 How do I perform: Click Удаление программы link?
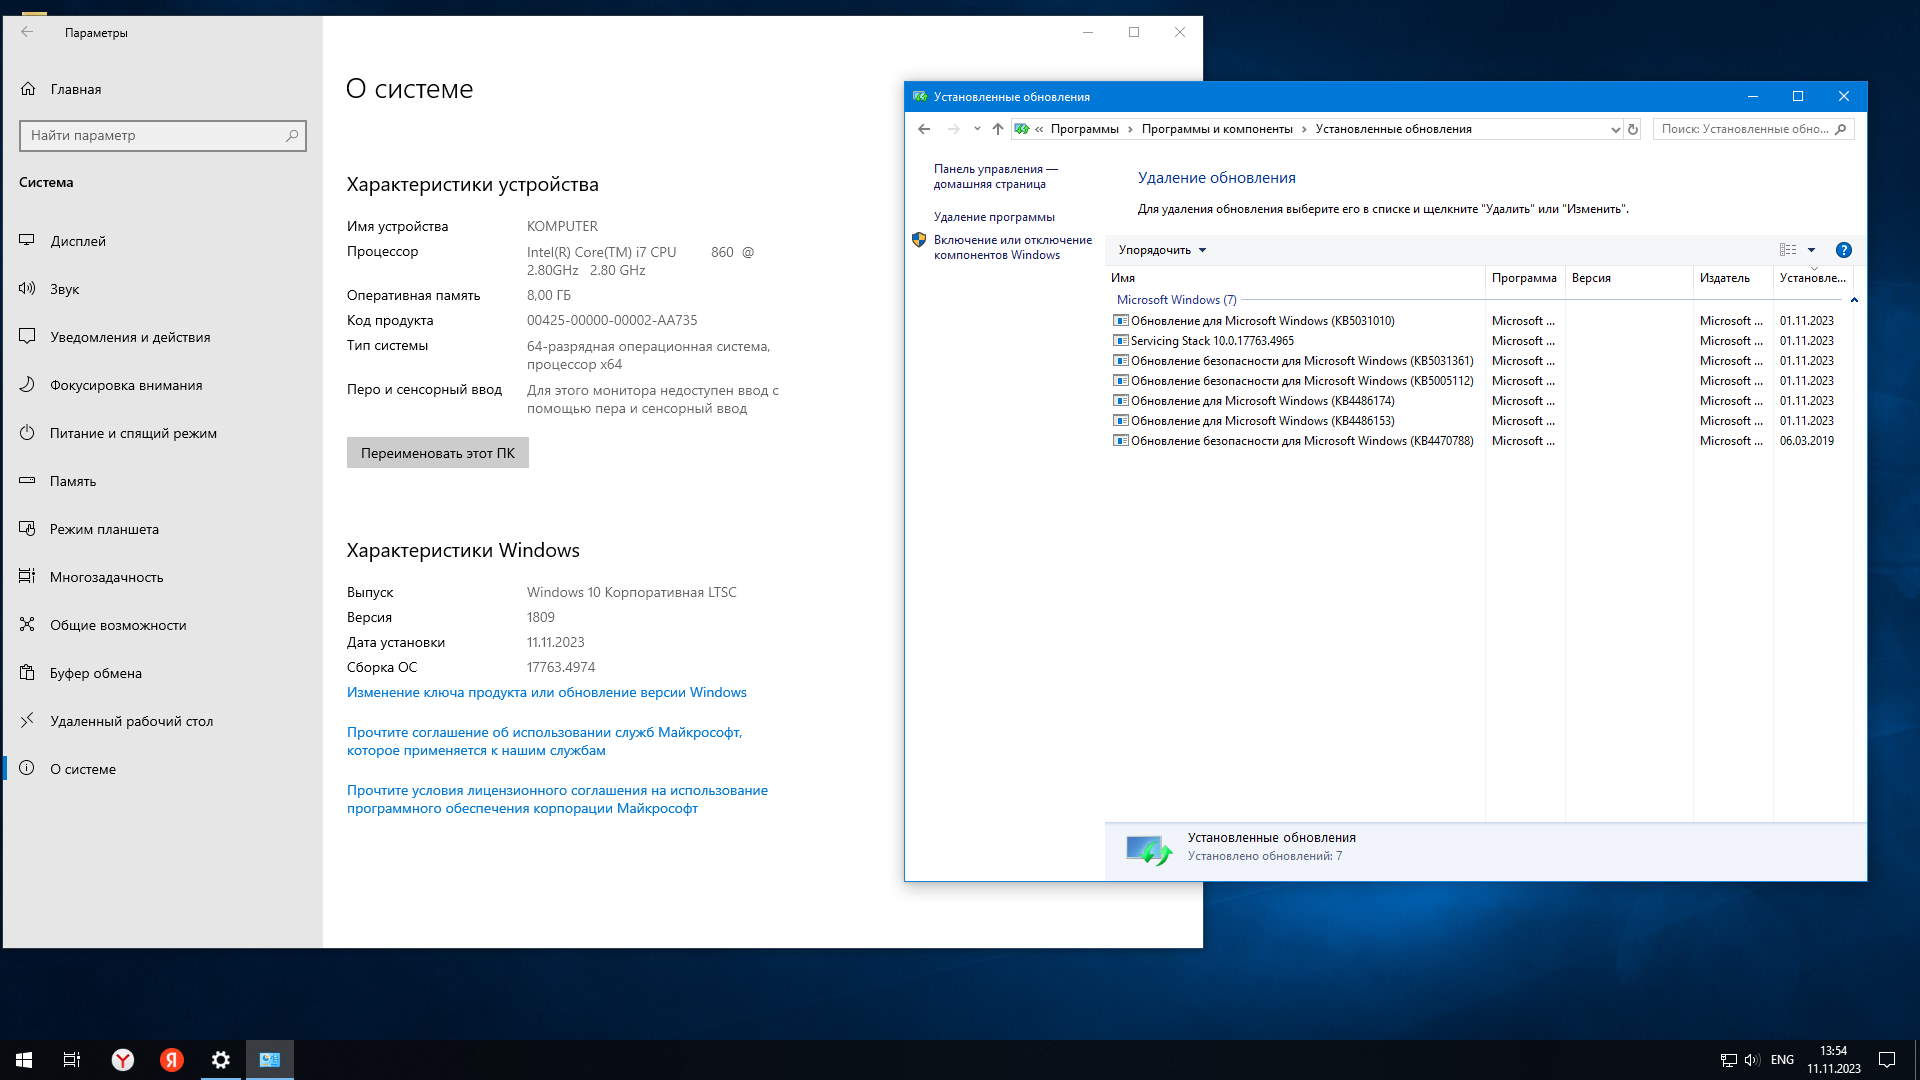coord(993,217)
